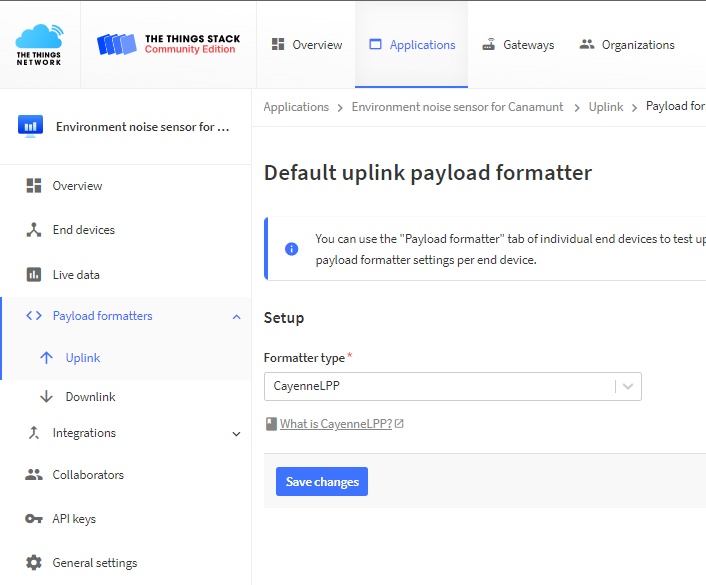Click the Gateways router icon
The image size is (706, 585).
pyautogui.click(x=489, y=44)
